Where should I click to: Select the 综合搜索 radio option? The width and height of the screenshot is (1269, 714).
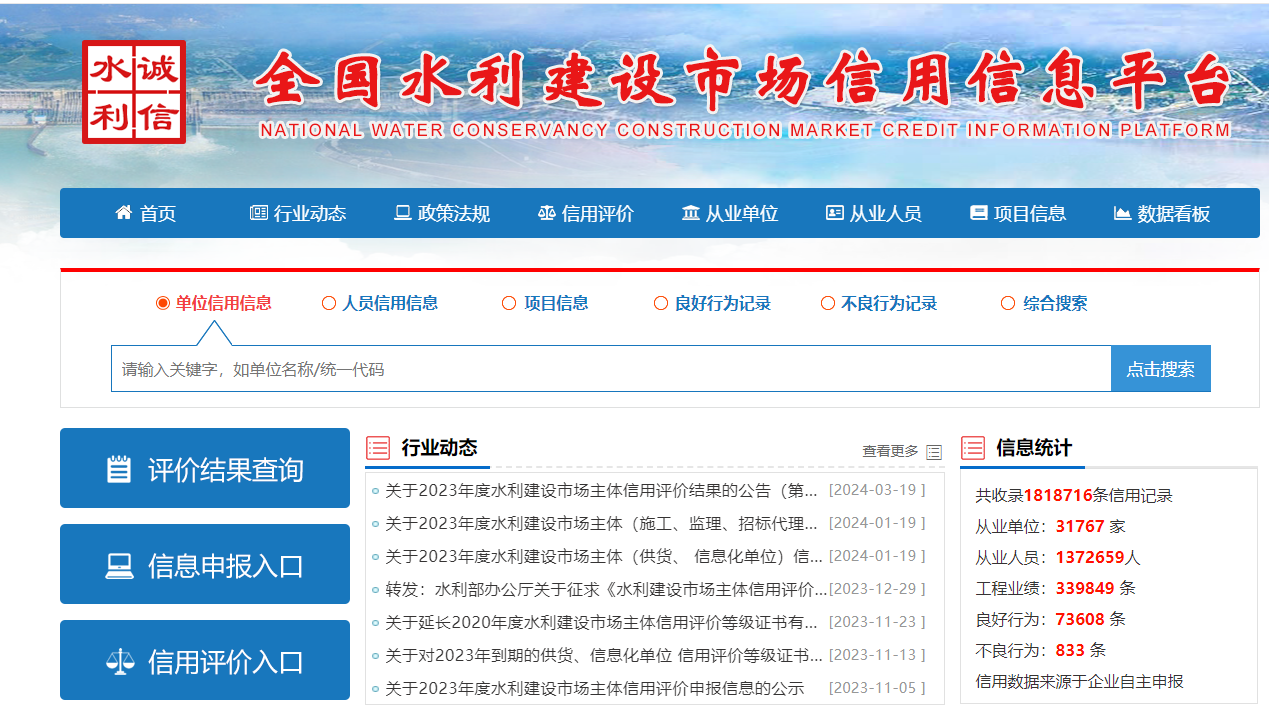click(x=1008, y=304)
